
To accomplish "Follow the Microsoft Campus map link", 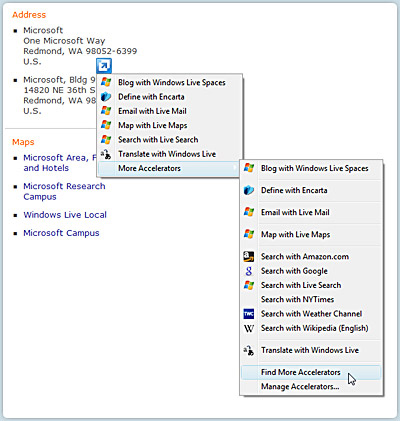I will pos(61,233).
